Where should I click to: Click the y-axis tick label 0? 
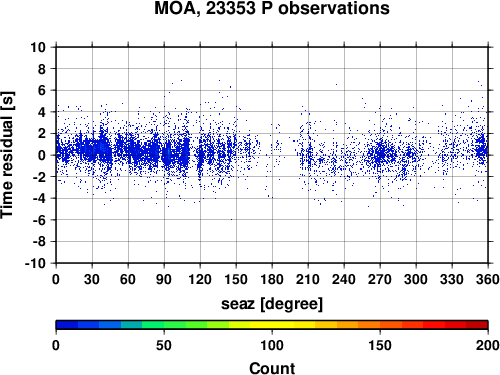point(42,155)
